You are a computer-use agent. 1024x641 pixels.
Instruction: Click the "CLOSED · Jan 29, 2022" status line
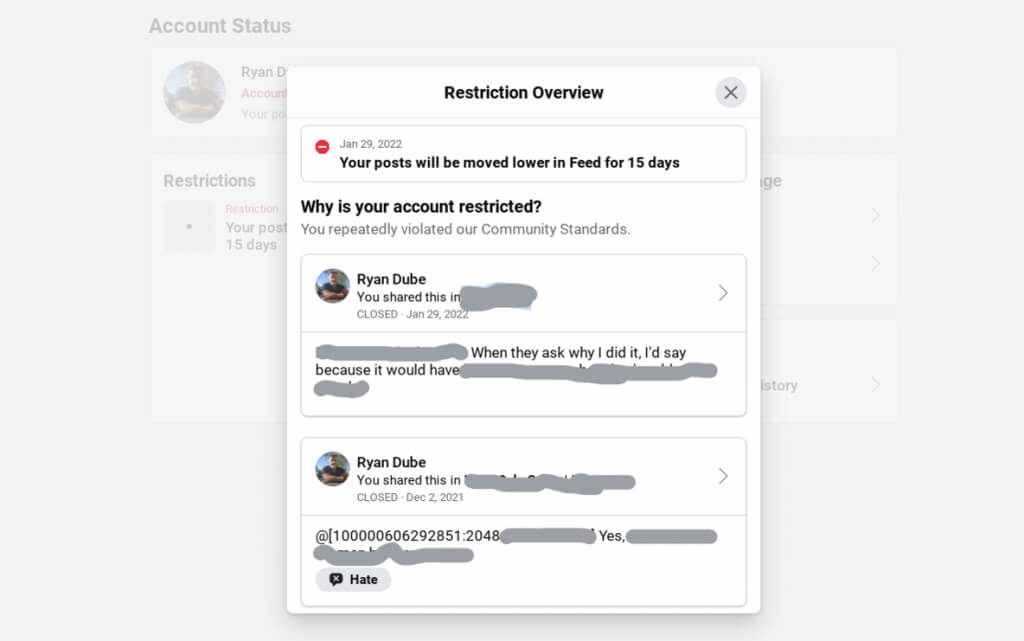click(412, 314)
